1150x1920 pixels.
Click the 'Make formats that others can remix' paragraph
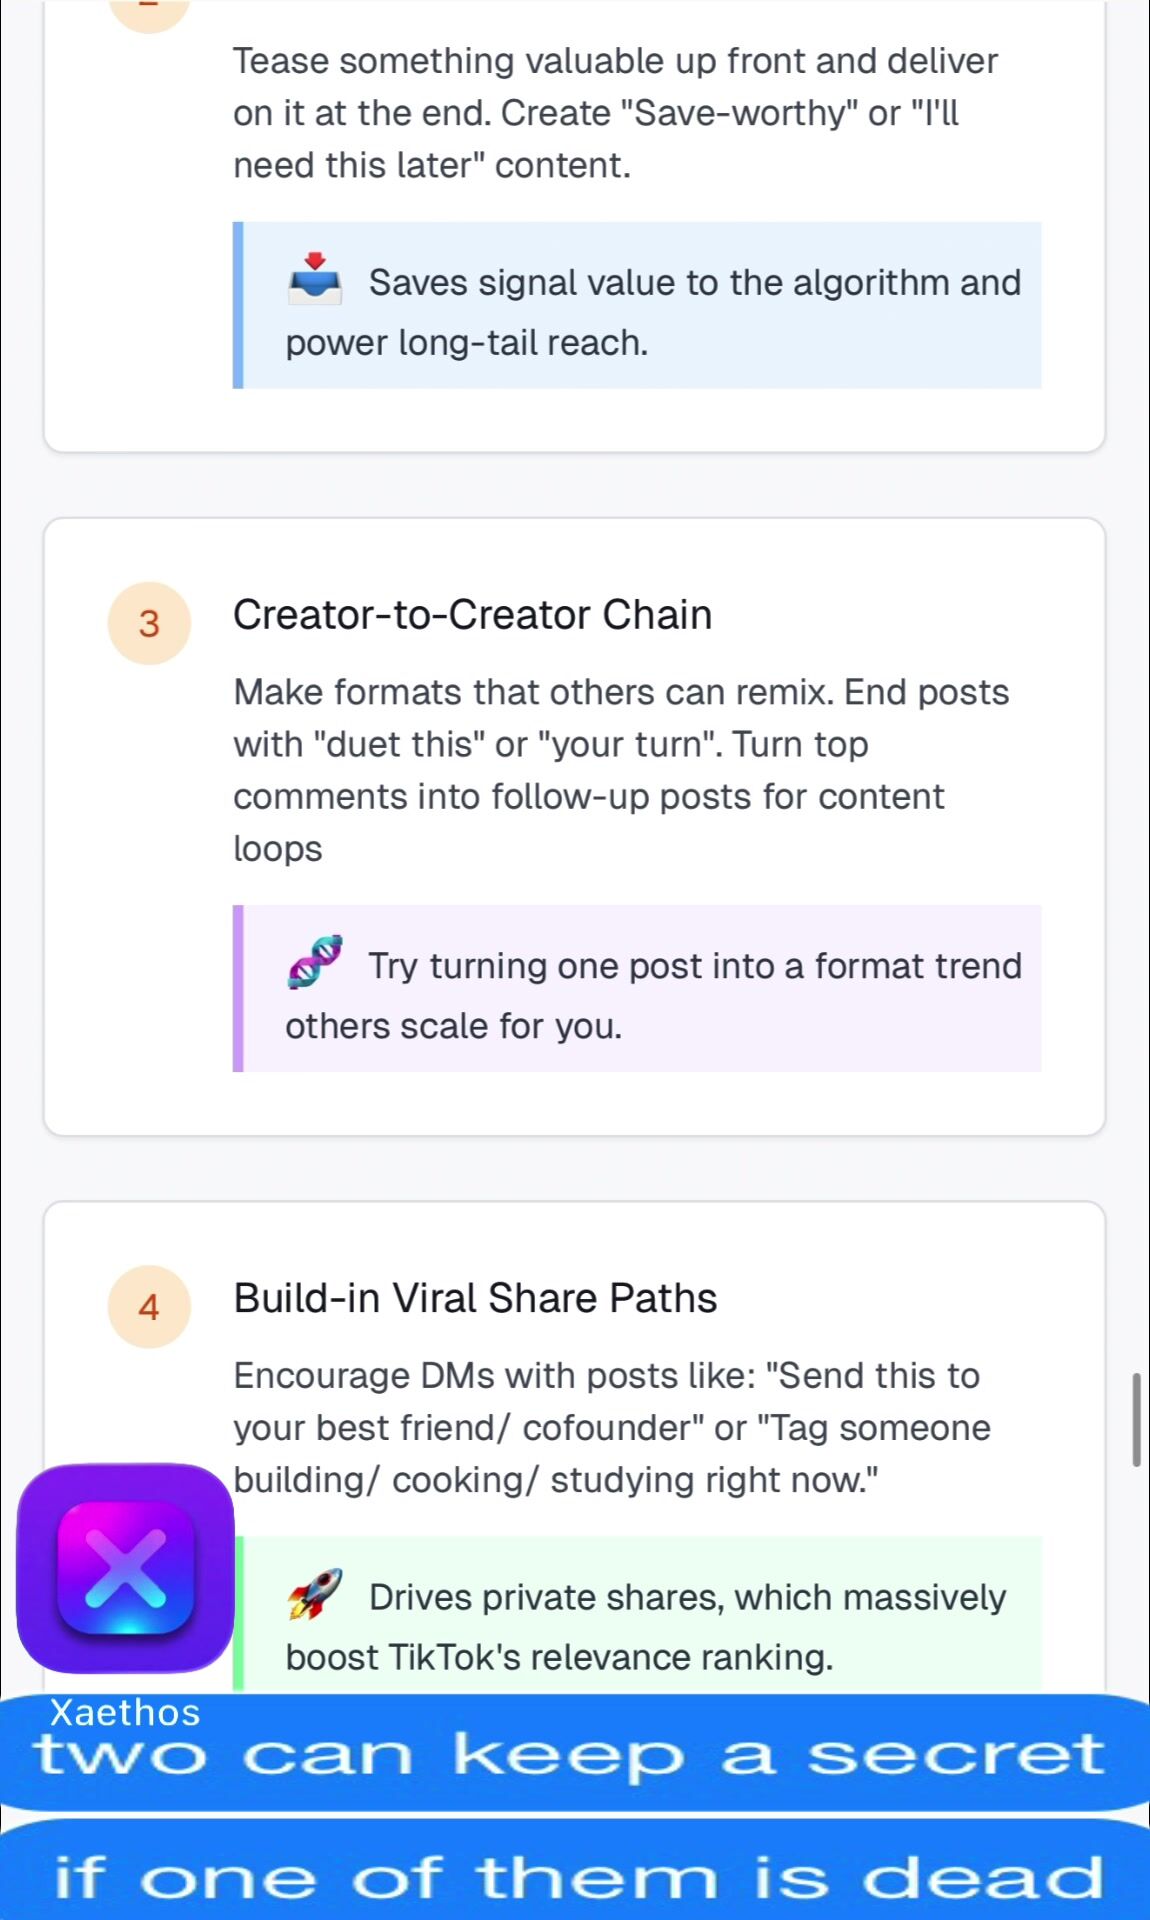point(620,770)
